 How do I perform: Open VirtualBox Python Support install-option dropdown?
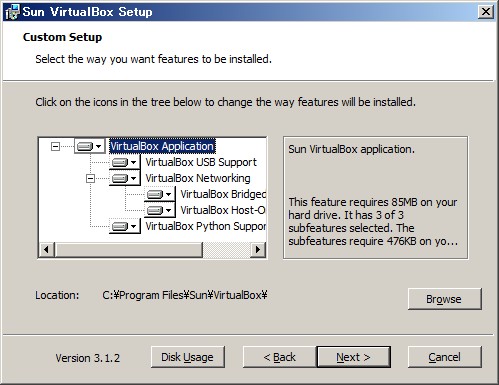pos(125,226)
